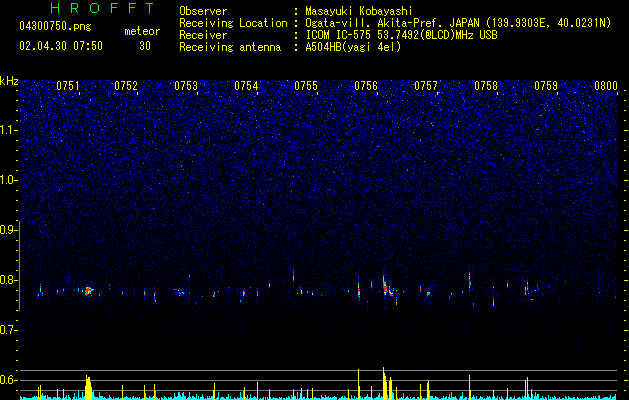The image size is (629, 400).
Task: Select receiver text ICOM IC-575 53.7492 MHz USB
Action: pyautogui.click(x=401, y=35)
